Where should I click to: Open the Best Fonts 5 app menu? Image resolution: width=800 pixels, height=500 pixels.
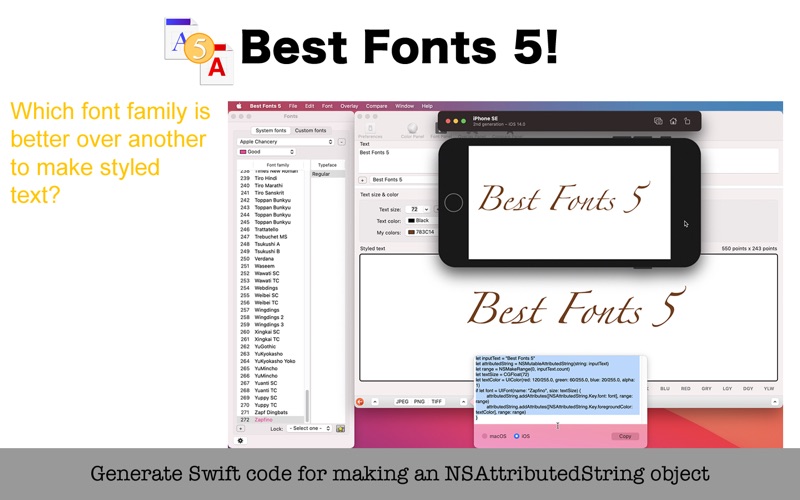(x=265, y=106)
